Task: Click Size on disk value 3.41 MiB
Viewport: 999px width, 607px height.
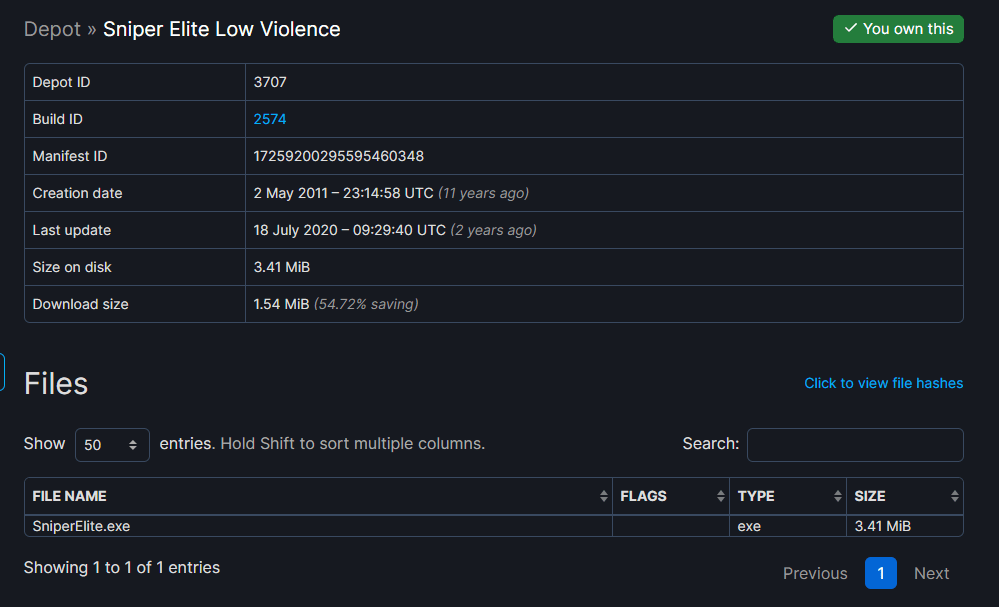Action: click(x=282, y=267)
